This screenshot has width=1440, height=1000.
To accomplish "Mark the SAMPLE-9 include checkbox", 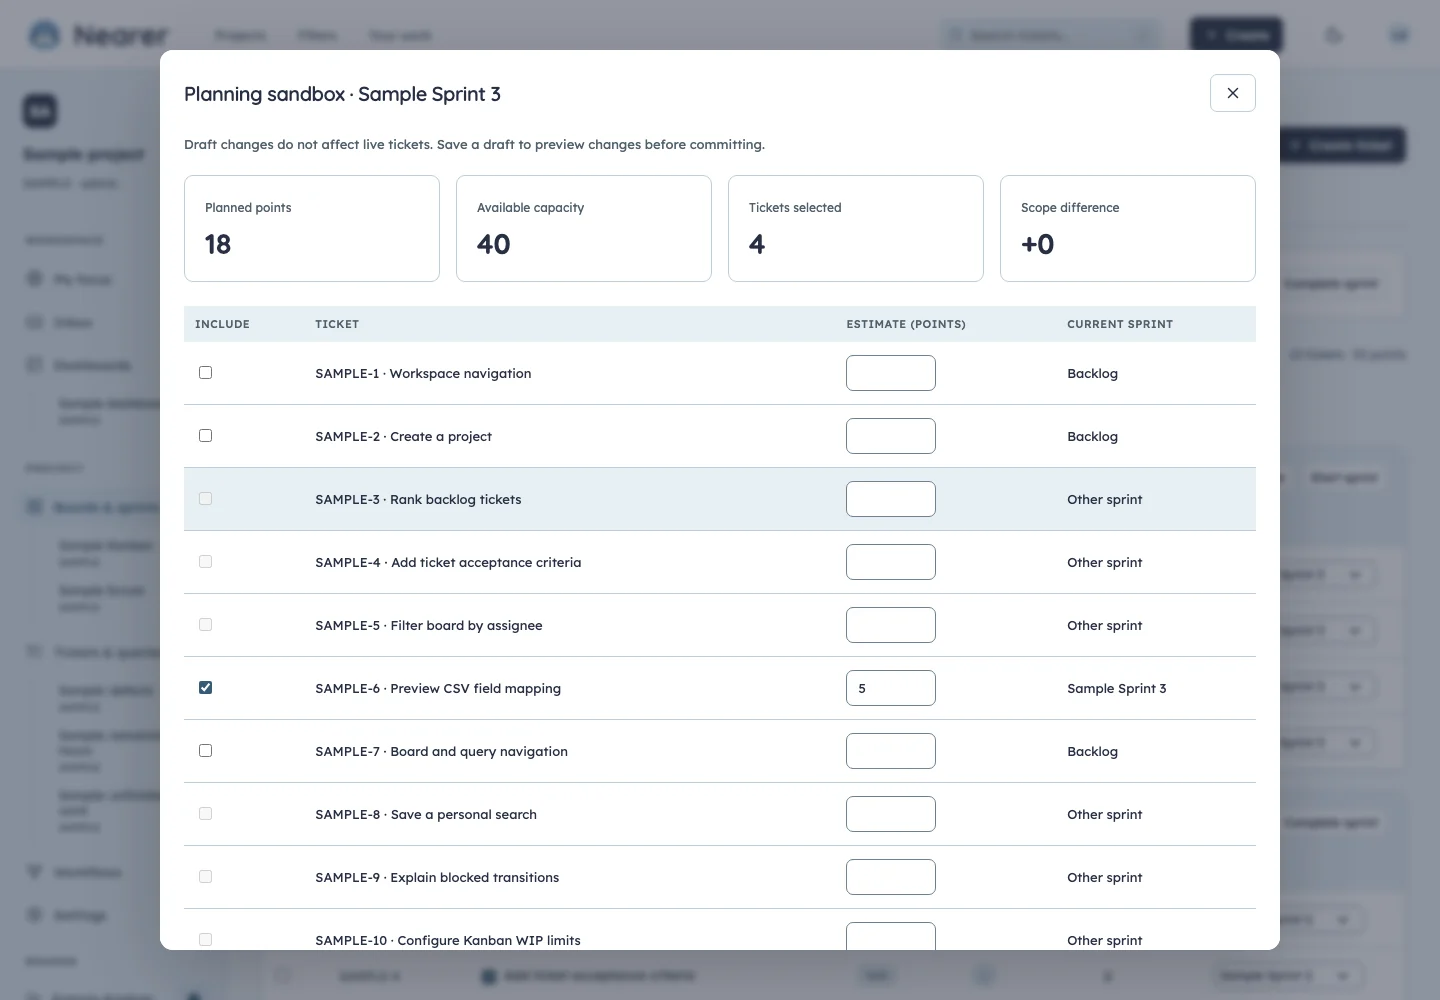I will coord(205,876).
